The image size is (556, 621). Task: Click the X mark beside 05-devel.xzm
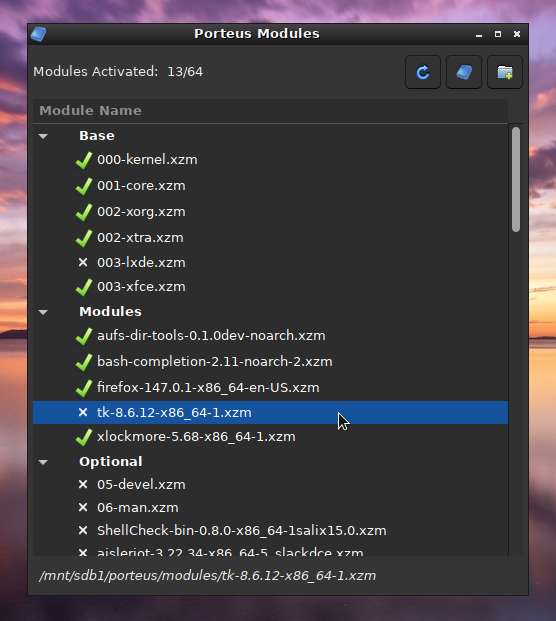coord(83,484)
